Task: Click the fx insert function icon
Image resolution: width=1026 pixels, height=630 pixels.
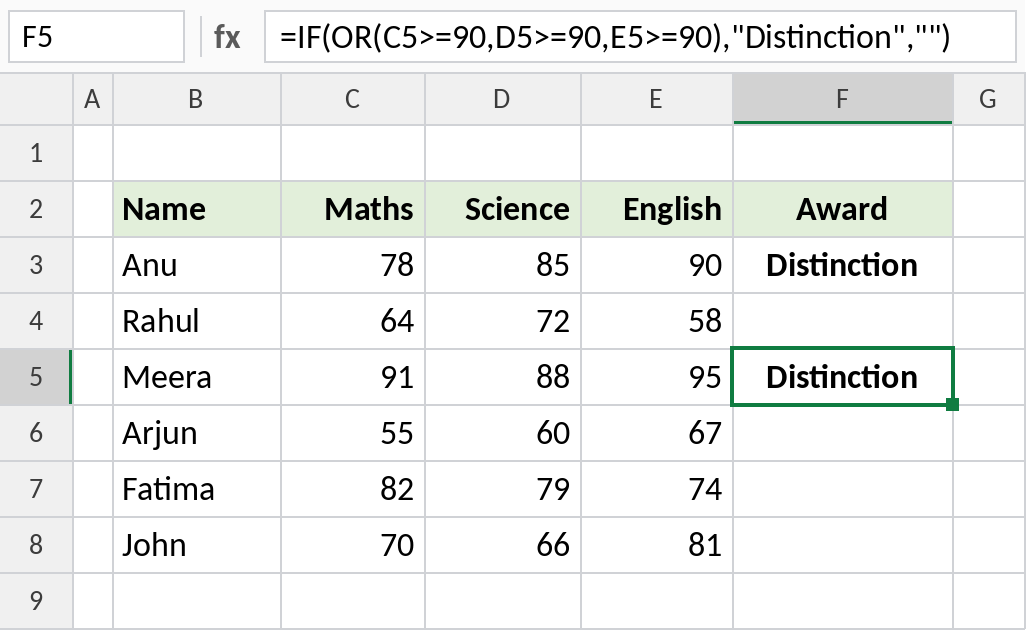Action: point(227,37)
